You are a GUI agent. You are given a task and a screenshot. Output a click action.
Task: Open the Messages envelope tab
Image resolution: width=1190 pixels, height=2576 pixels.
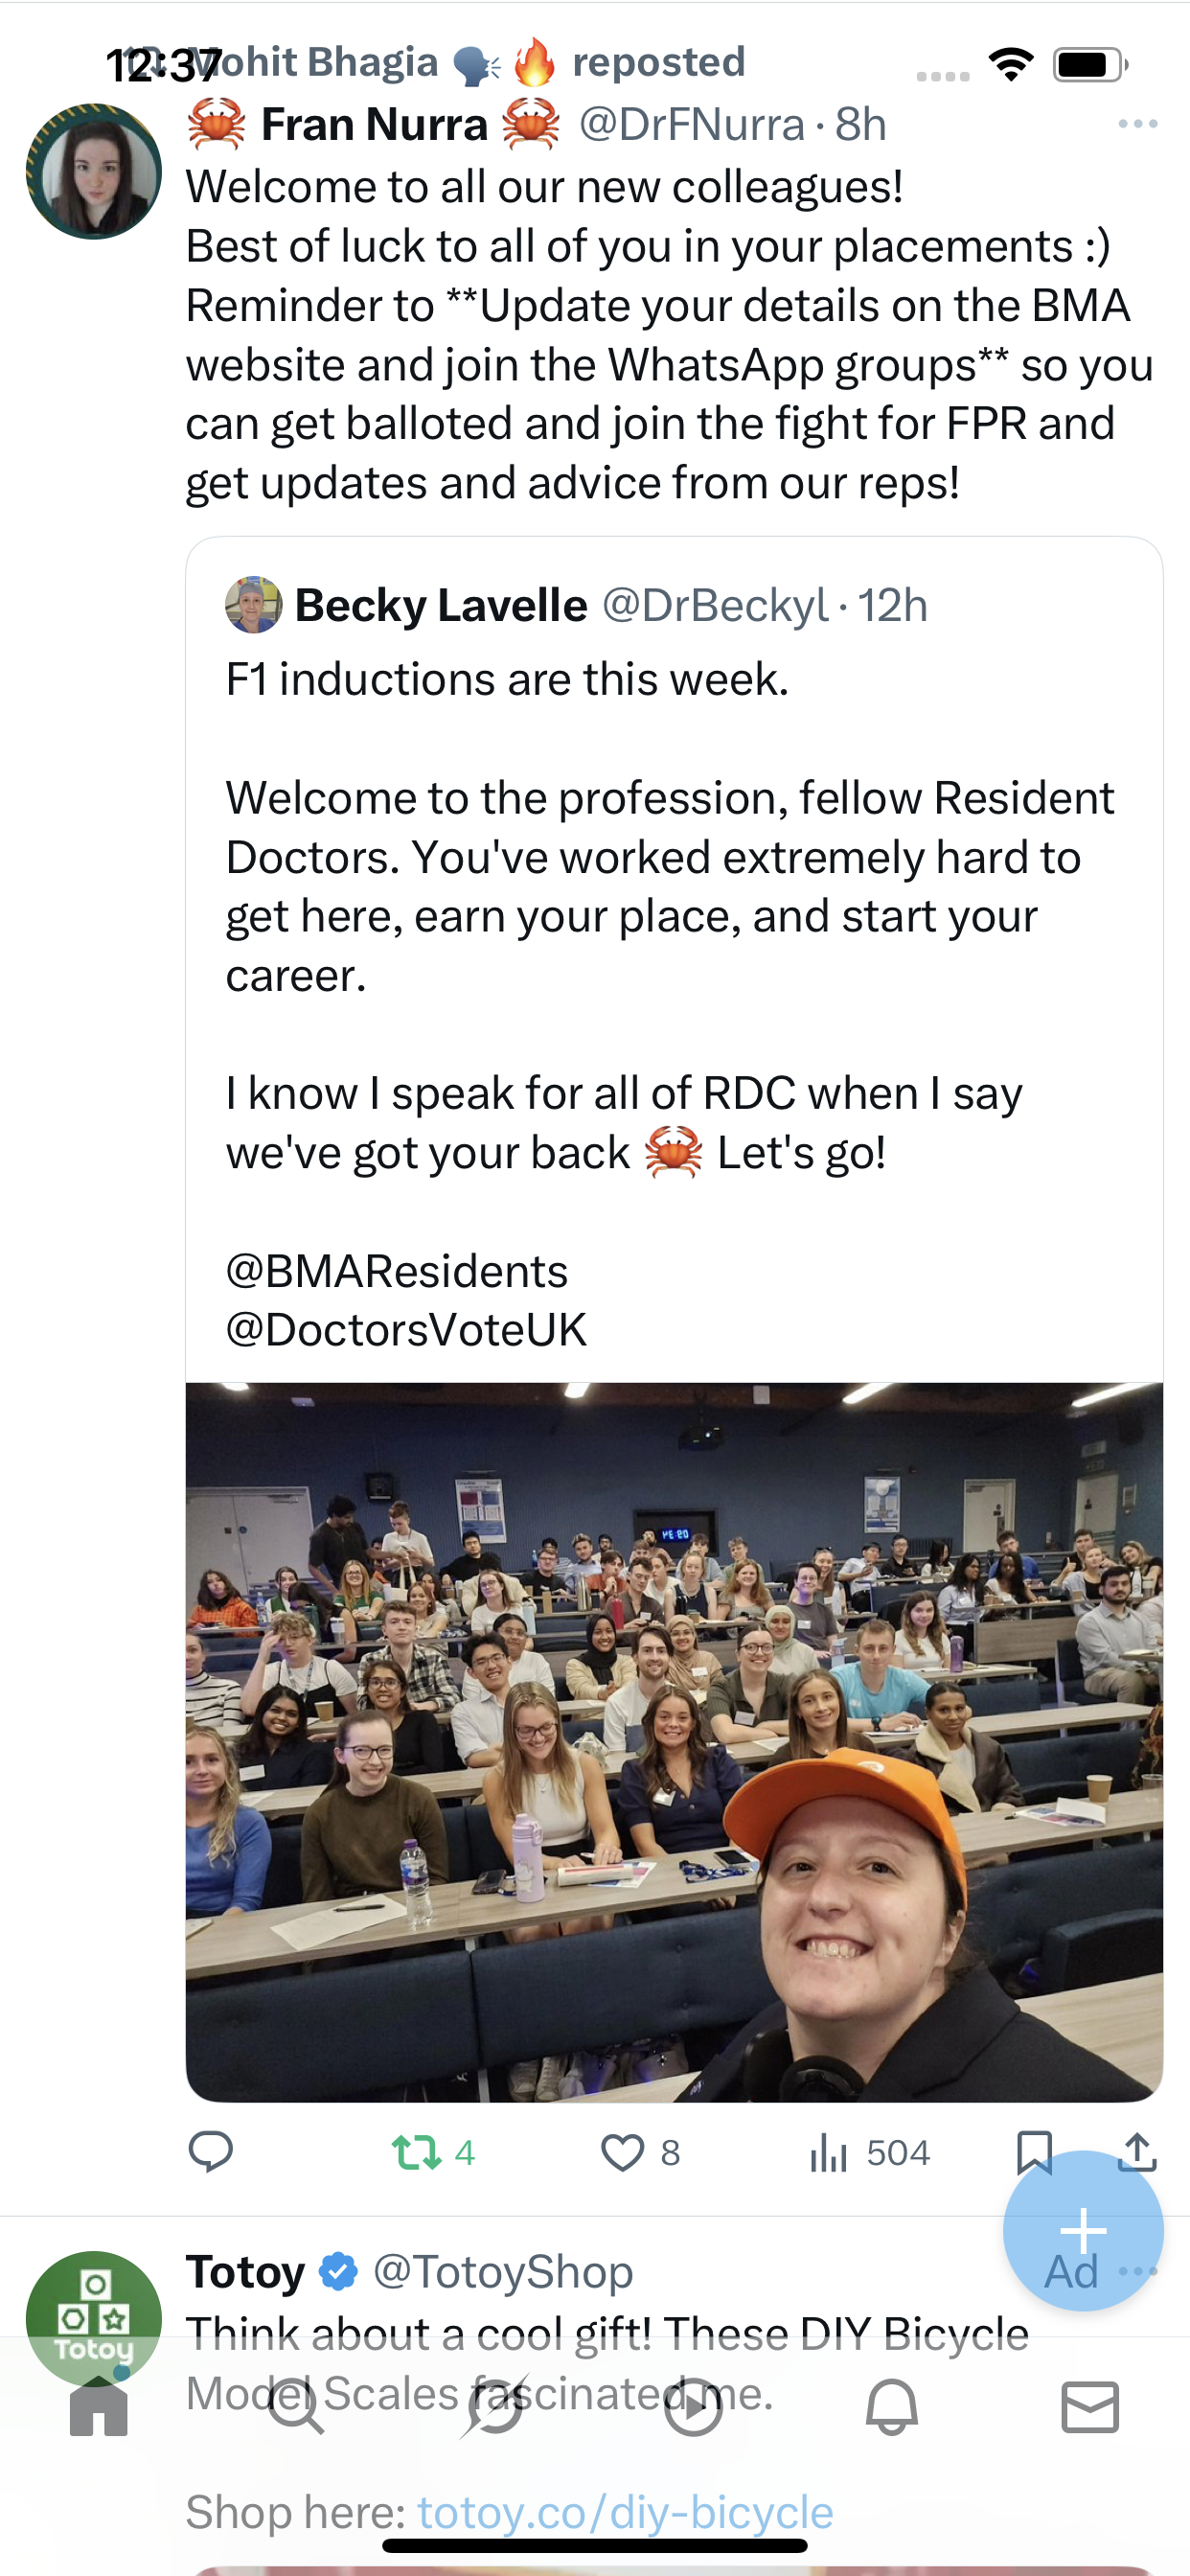[x=1090, y=2408]
